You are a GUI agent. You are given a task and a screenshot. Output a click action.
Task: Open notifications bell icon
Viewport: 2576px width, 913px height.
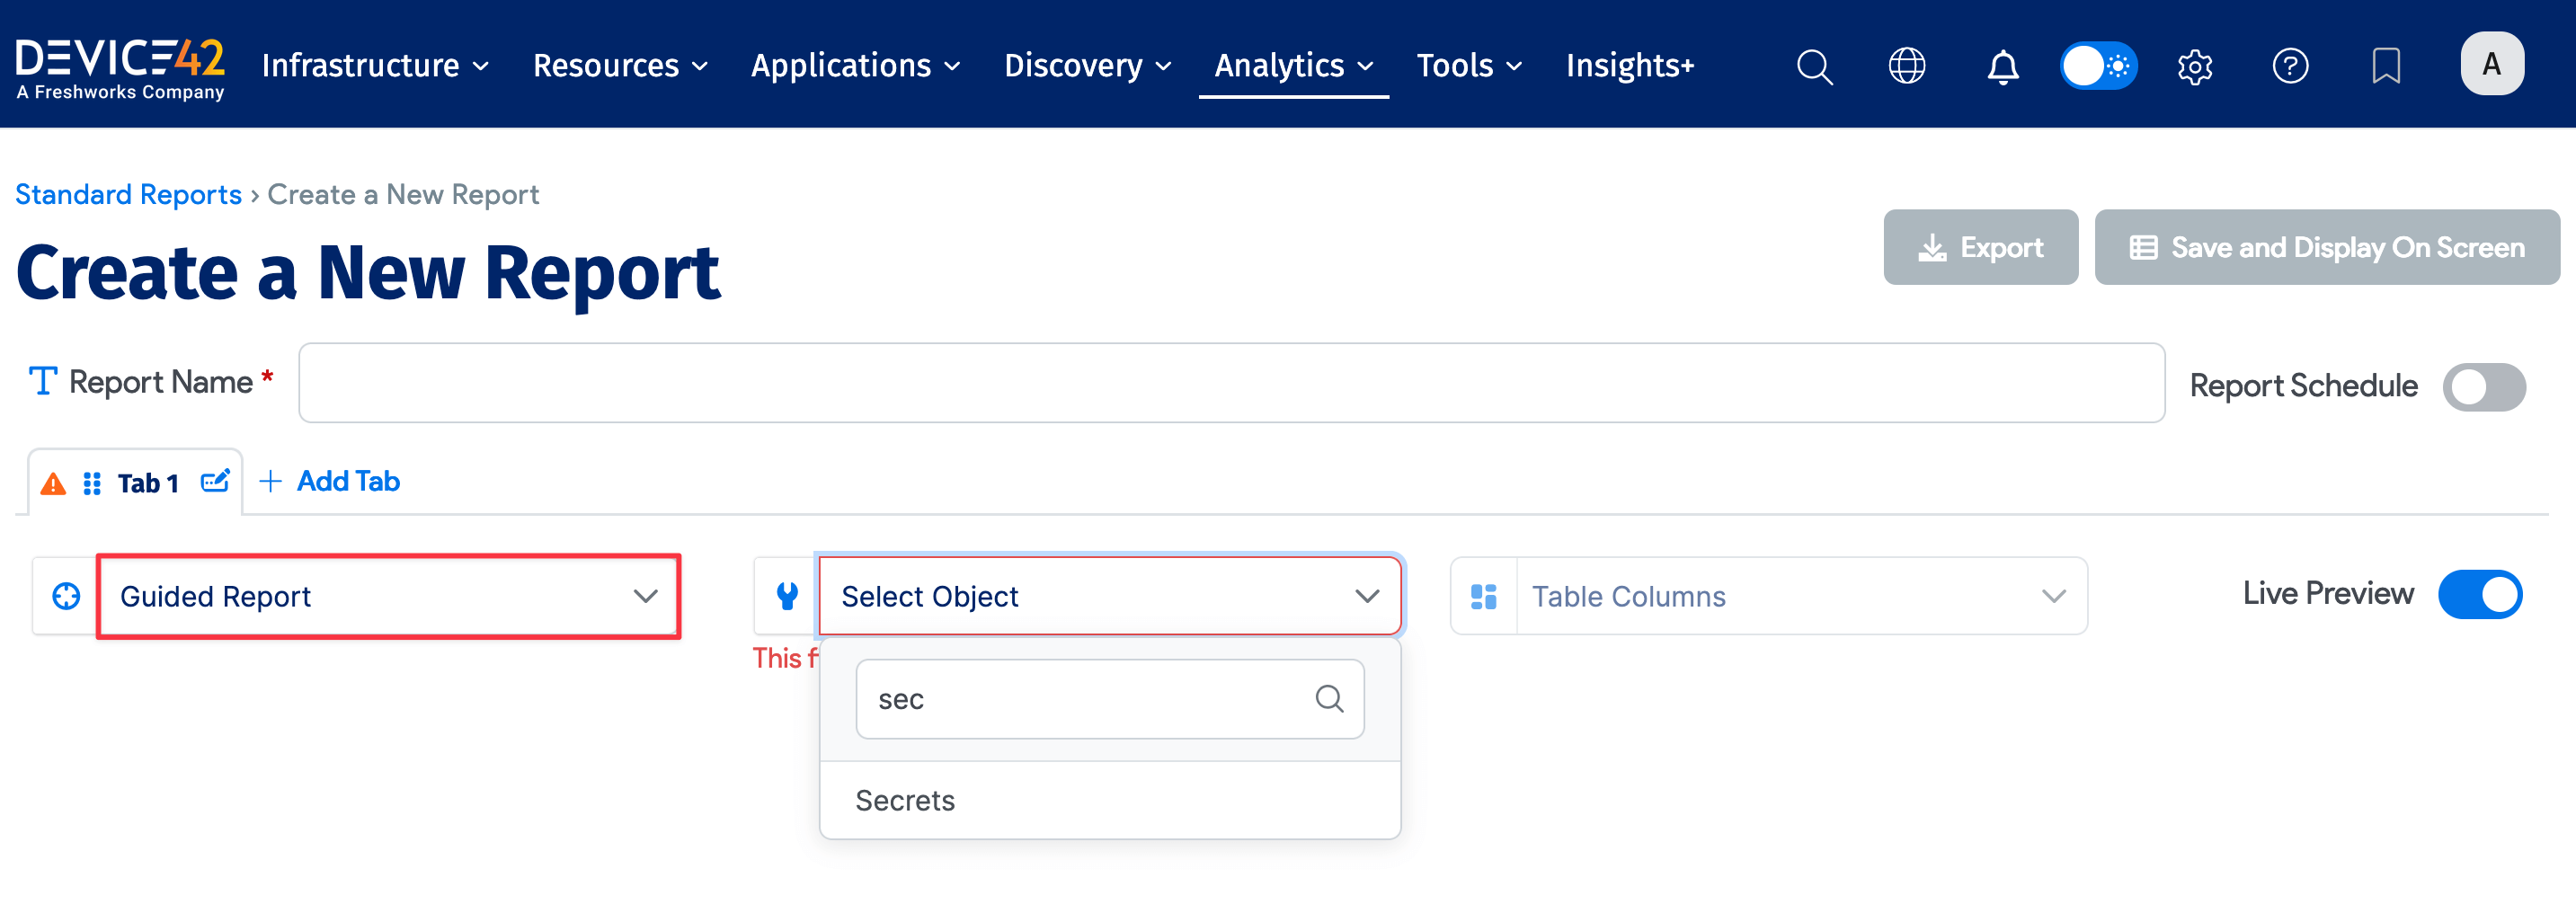(x=2002, y=66)
